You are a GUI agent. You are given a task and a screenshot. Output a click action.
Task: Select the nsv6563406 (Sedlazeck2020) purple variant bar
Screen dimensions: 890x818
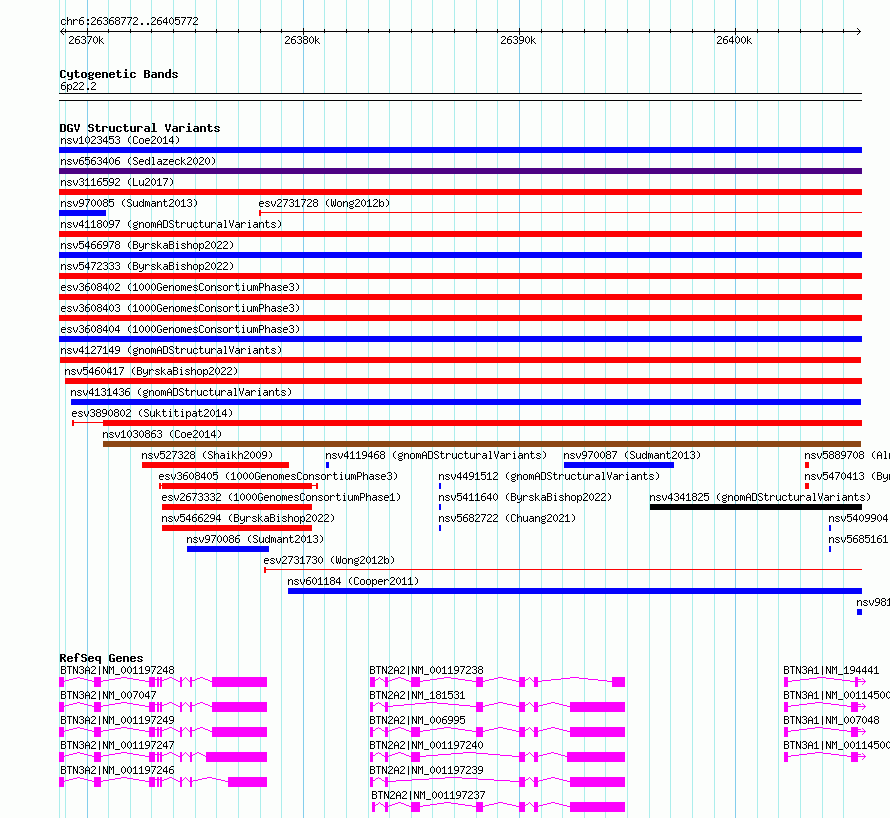[x=460, y=171]
